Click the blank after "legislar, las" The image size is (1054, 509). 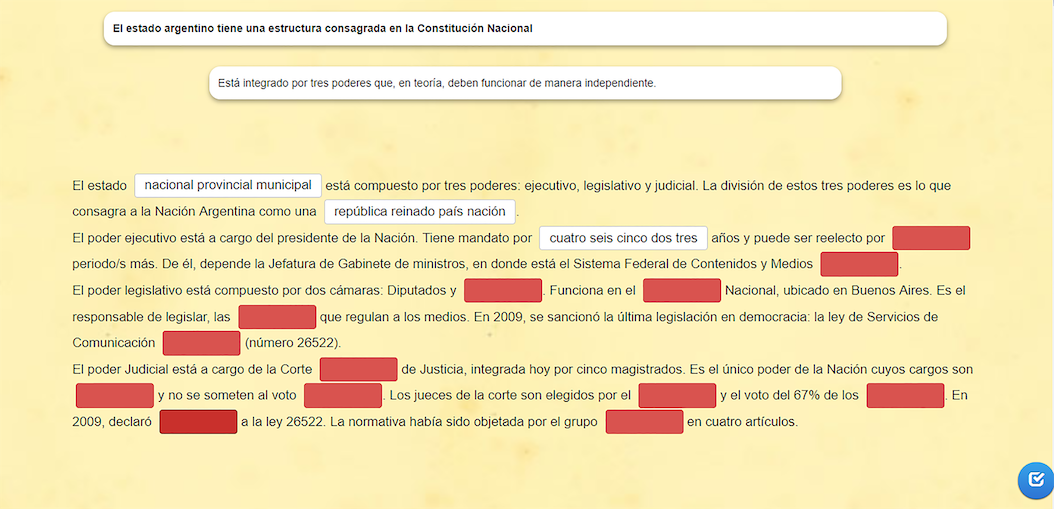(277, 317)
